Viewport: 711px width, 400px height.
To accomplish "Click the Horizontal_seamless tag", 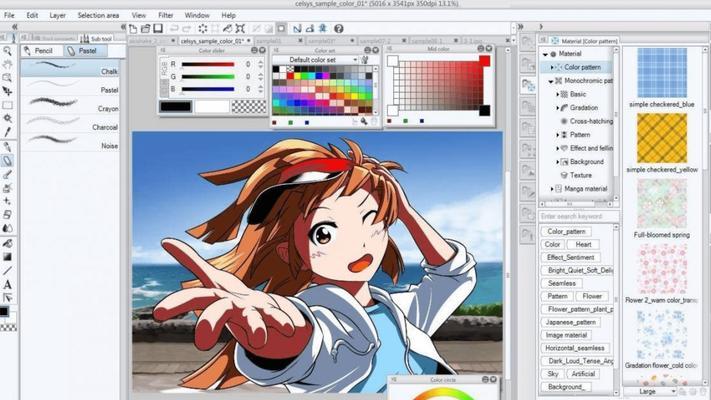I will pos(575,348).
